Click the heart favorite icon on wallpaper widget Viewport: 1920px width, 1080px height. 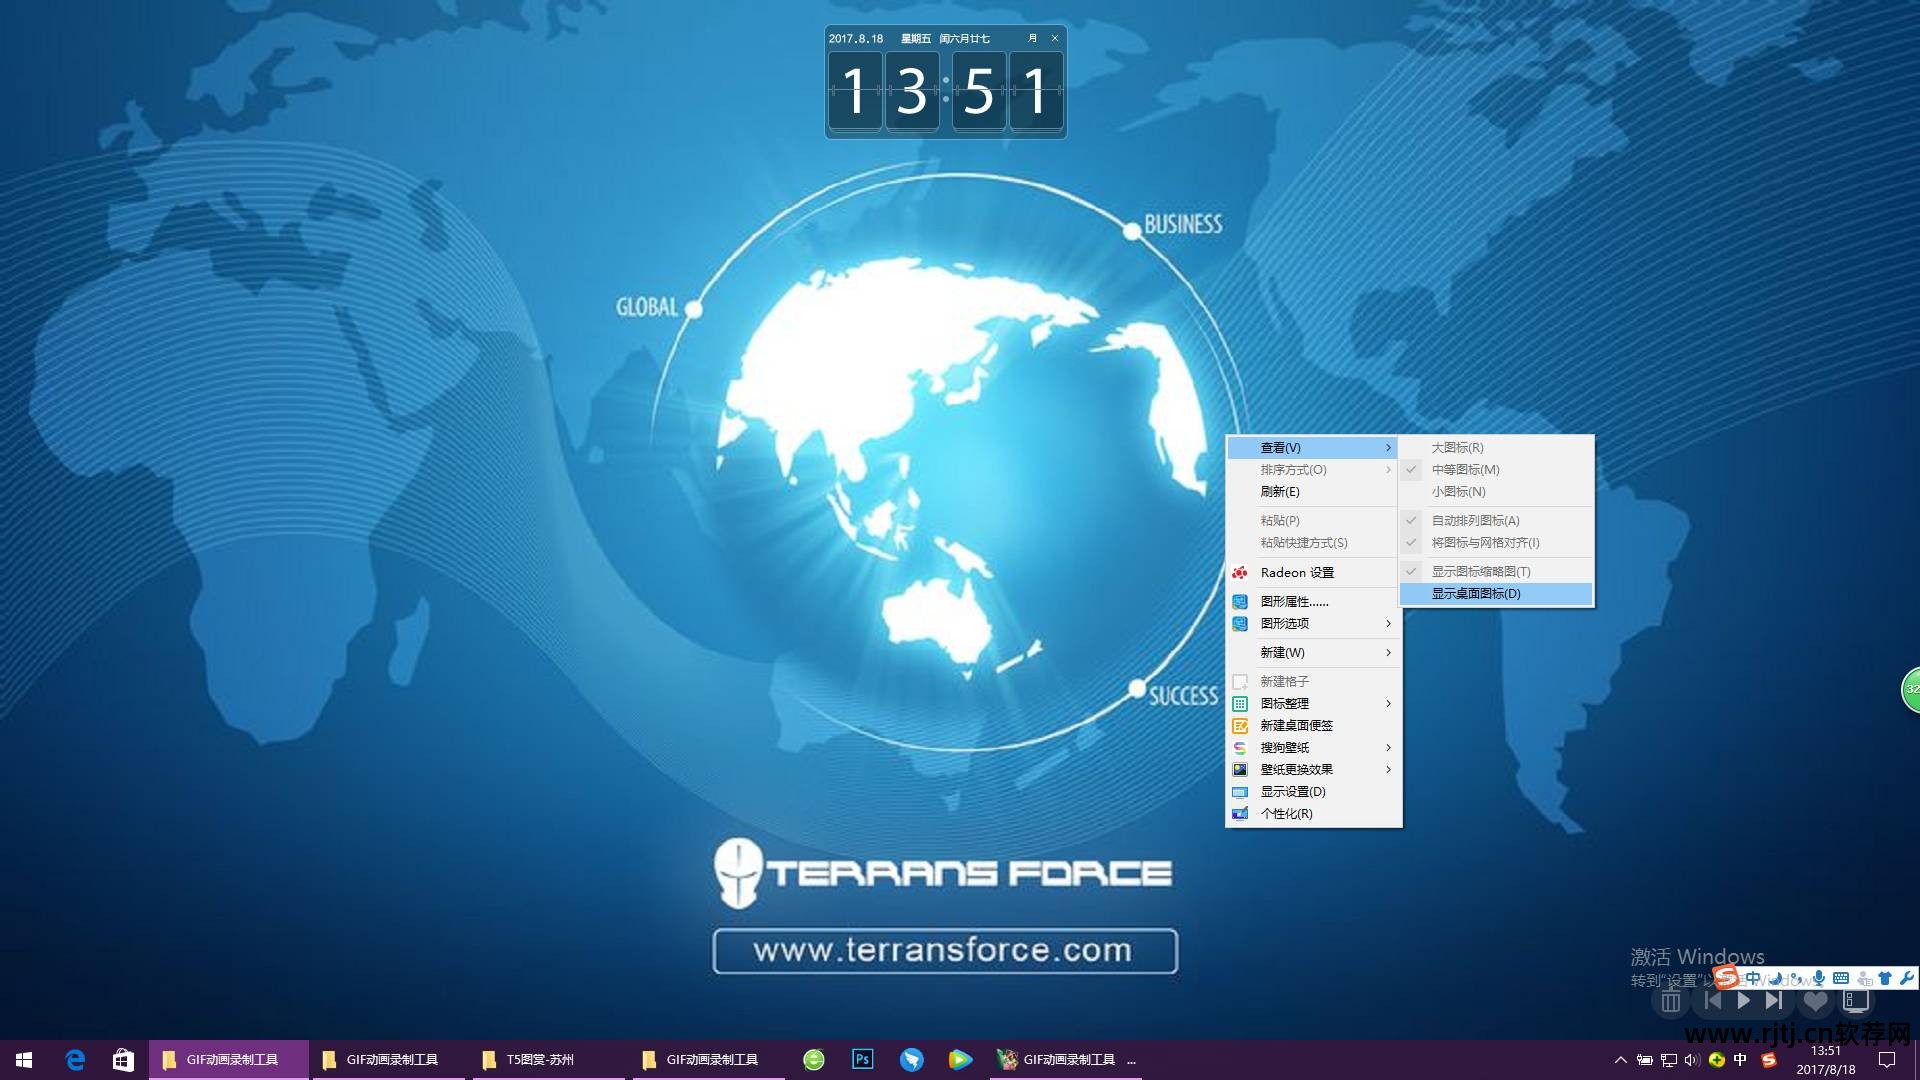pos(1815,1001)
